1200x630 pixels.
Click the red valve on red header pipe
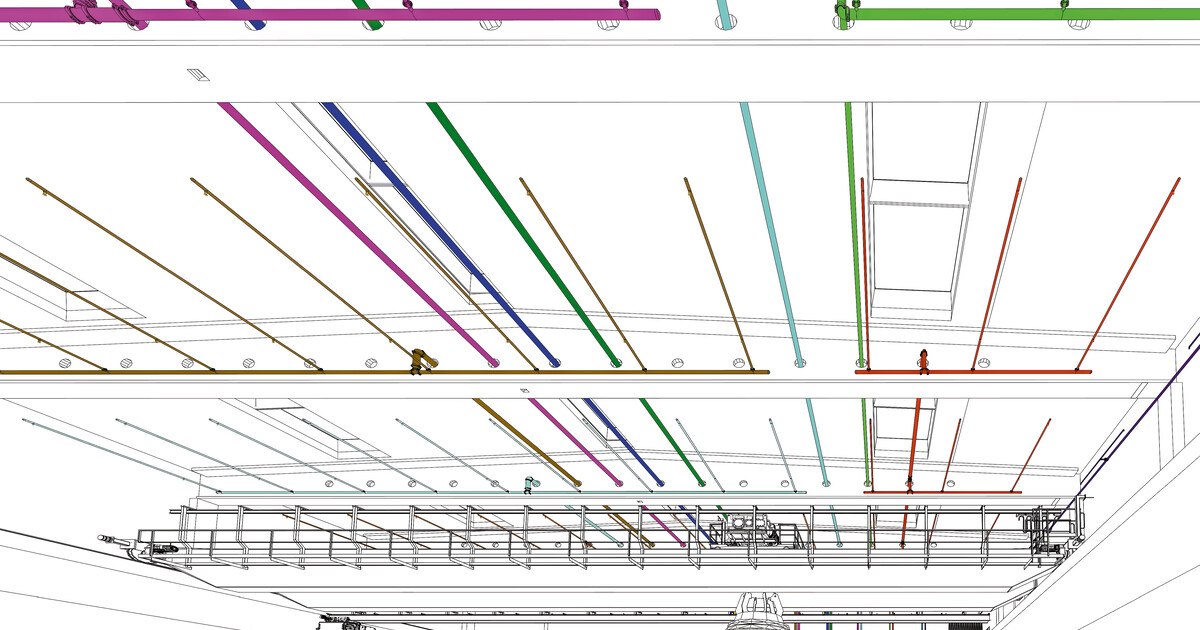(924, 360)
